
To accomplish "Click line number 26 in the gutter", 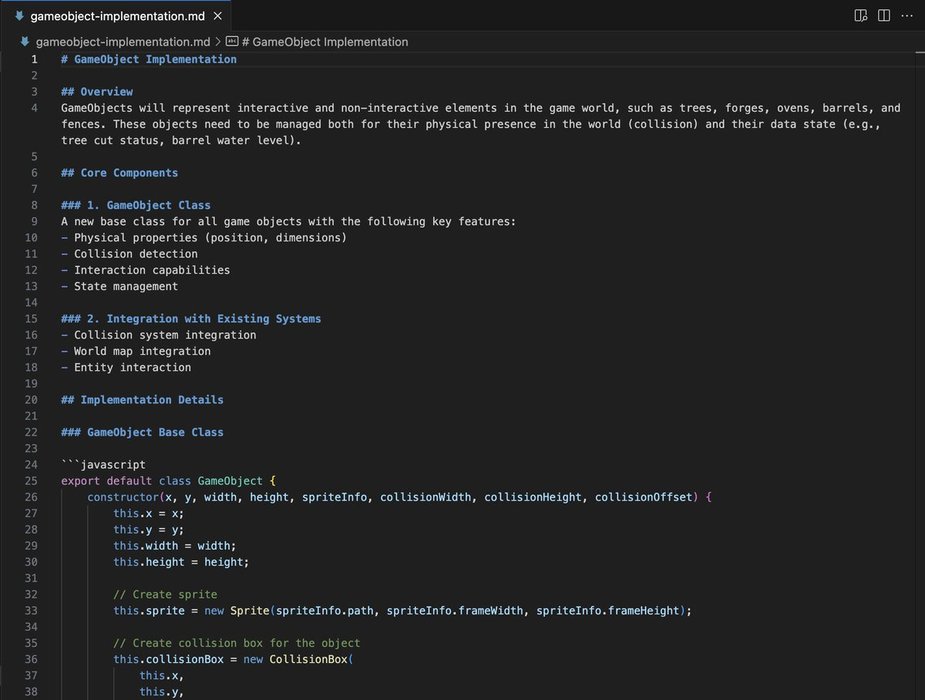I will pos(31,497).
